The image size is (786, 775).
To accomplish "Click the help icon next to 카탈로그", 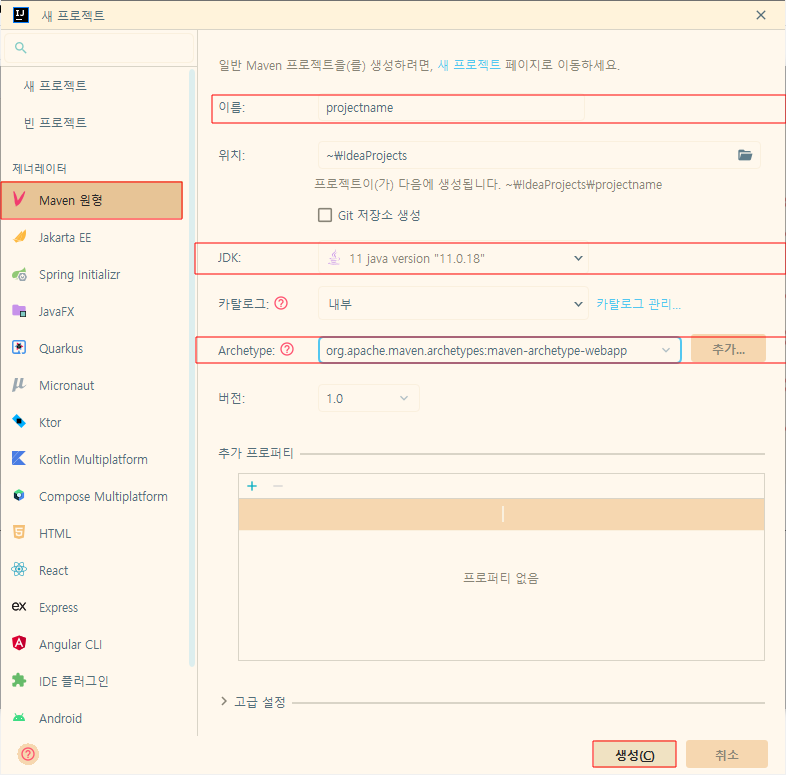I will (x=281, y=303).
